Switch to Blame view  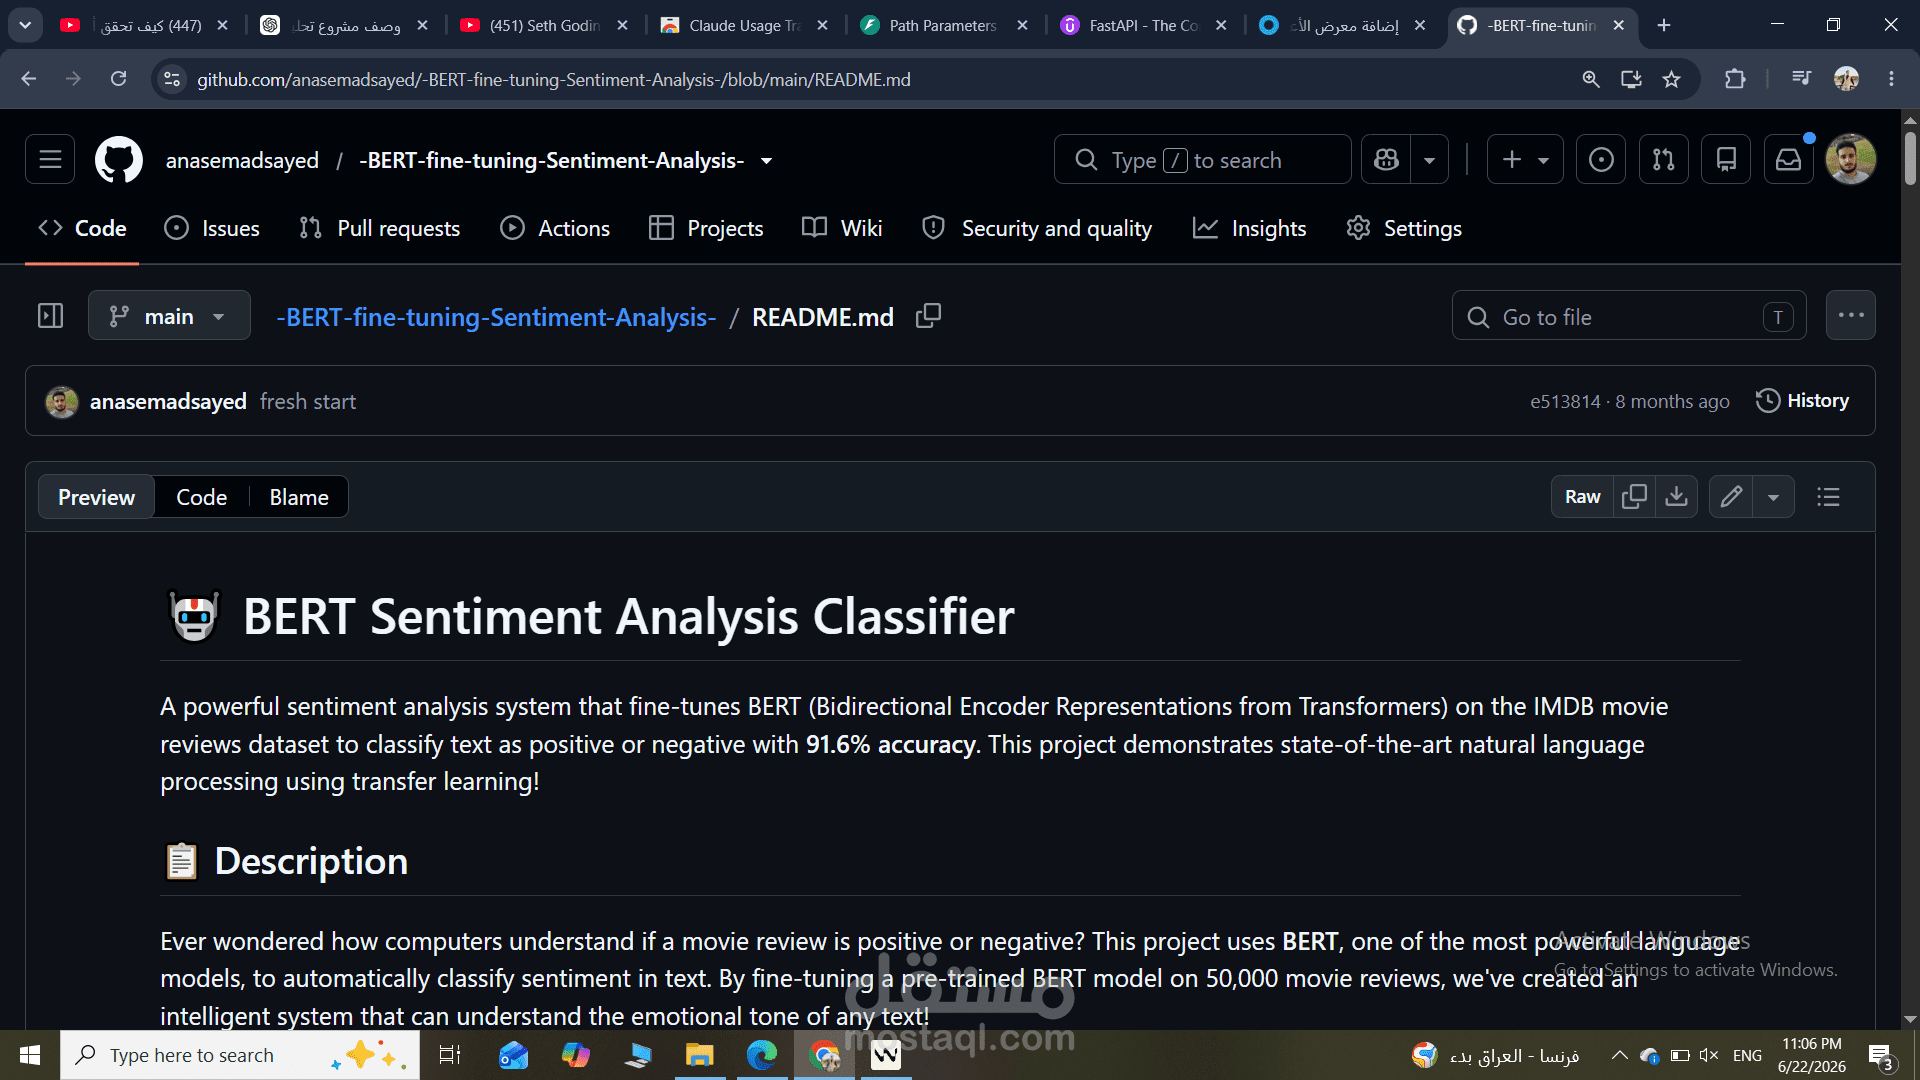tap(299, 497)
